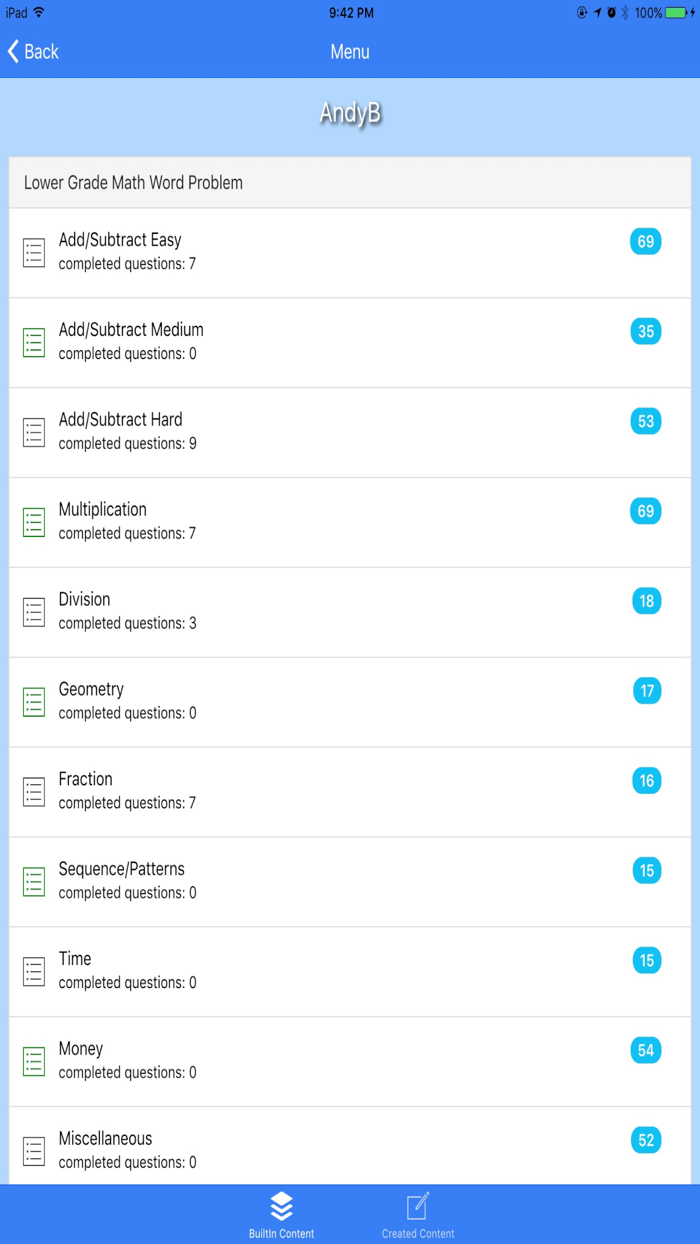The width and height of the screenshot is (700, 1244).
Task: Switch to the BuiltIn Content tab
Action: 281,1210
